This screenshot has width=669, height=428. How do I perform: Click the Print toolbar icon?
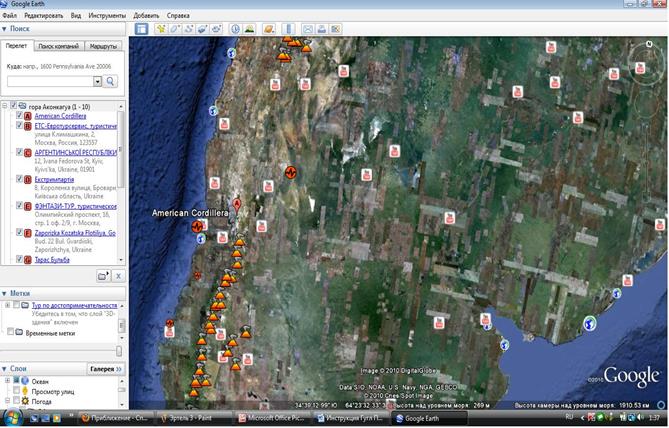[x=322, y=29]
